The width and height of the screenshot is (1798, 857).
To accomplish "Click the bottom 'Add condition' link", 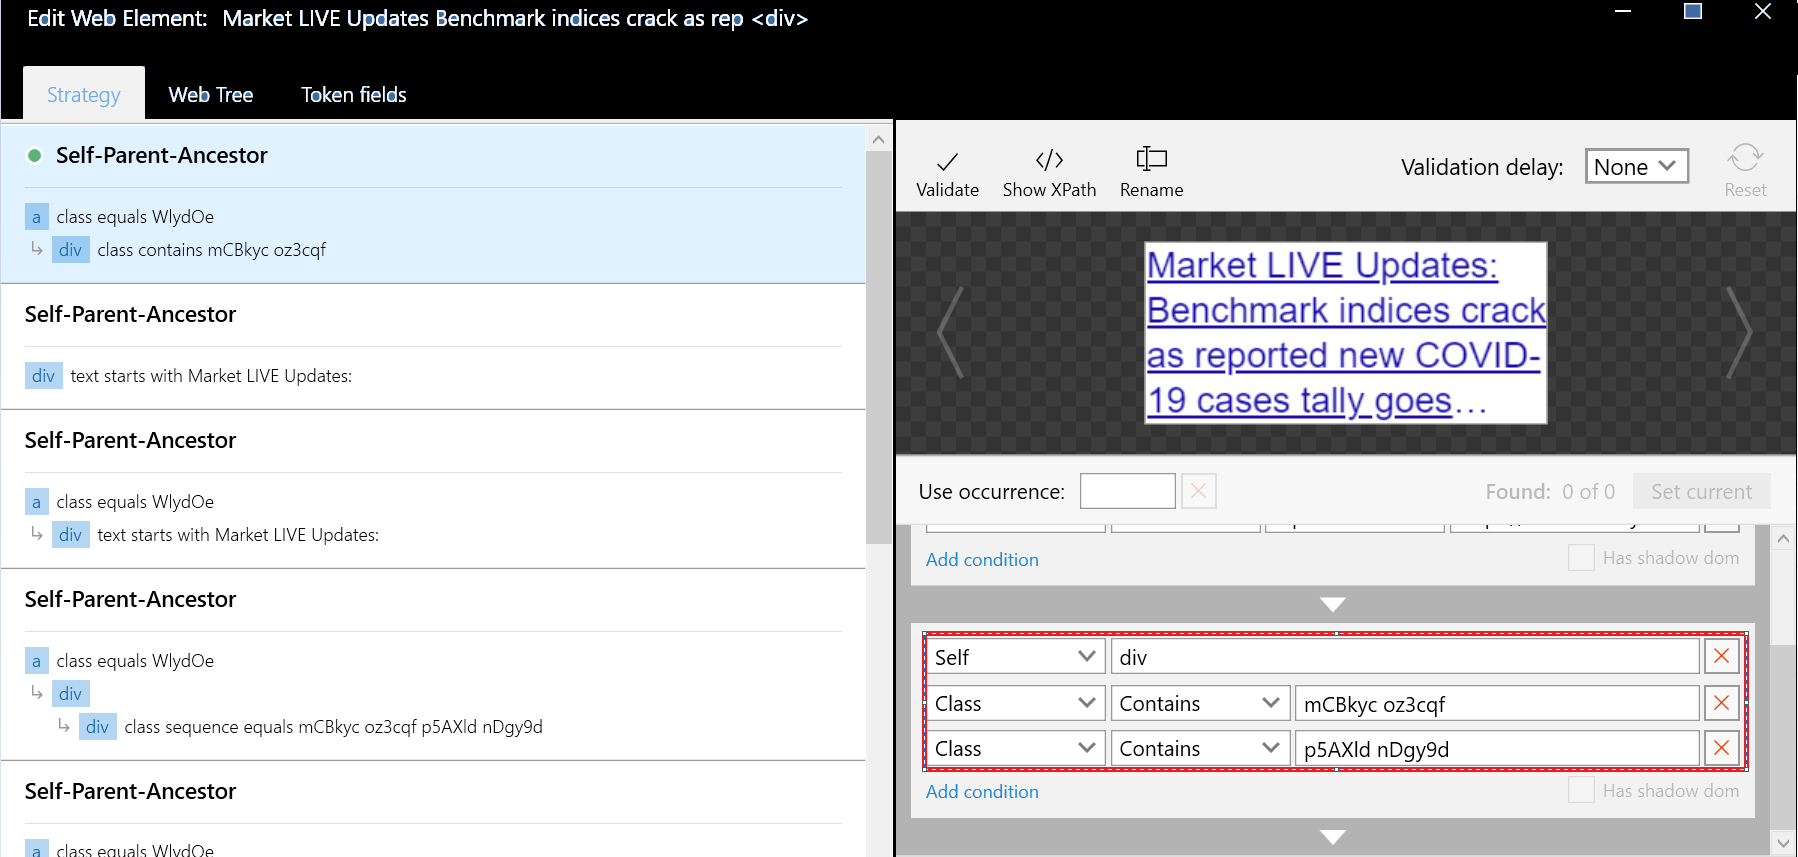I will tap(982, 791).
